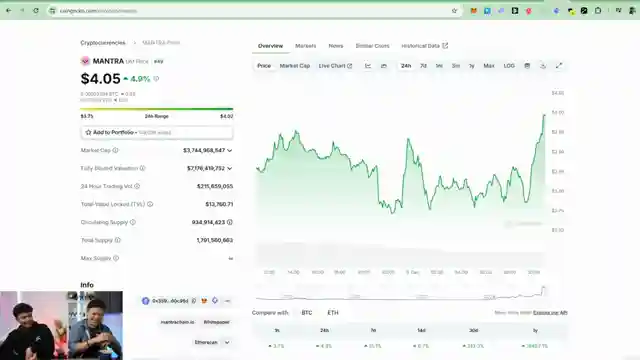Viewport: 640px width, 360px height.
Task: Click the Add to Portfolio button
Action: (157, 132)
